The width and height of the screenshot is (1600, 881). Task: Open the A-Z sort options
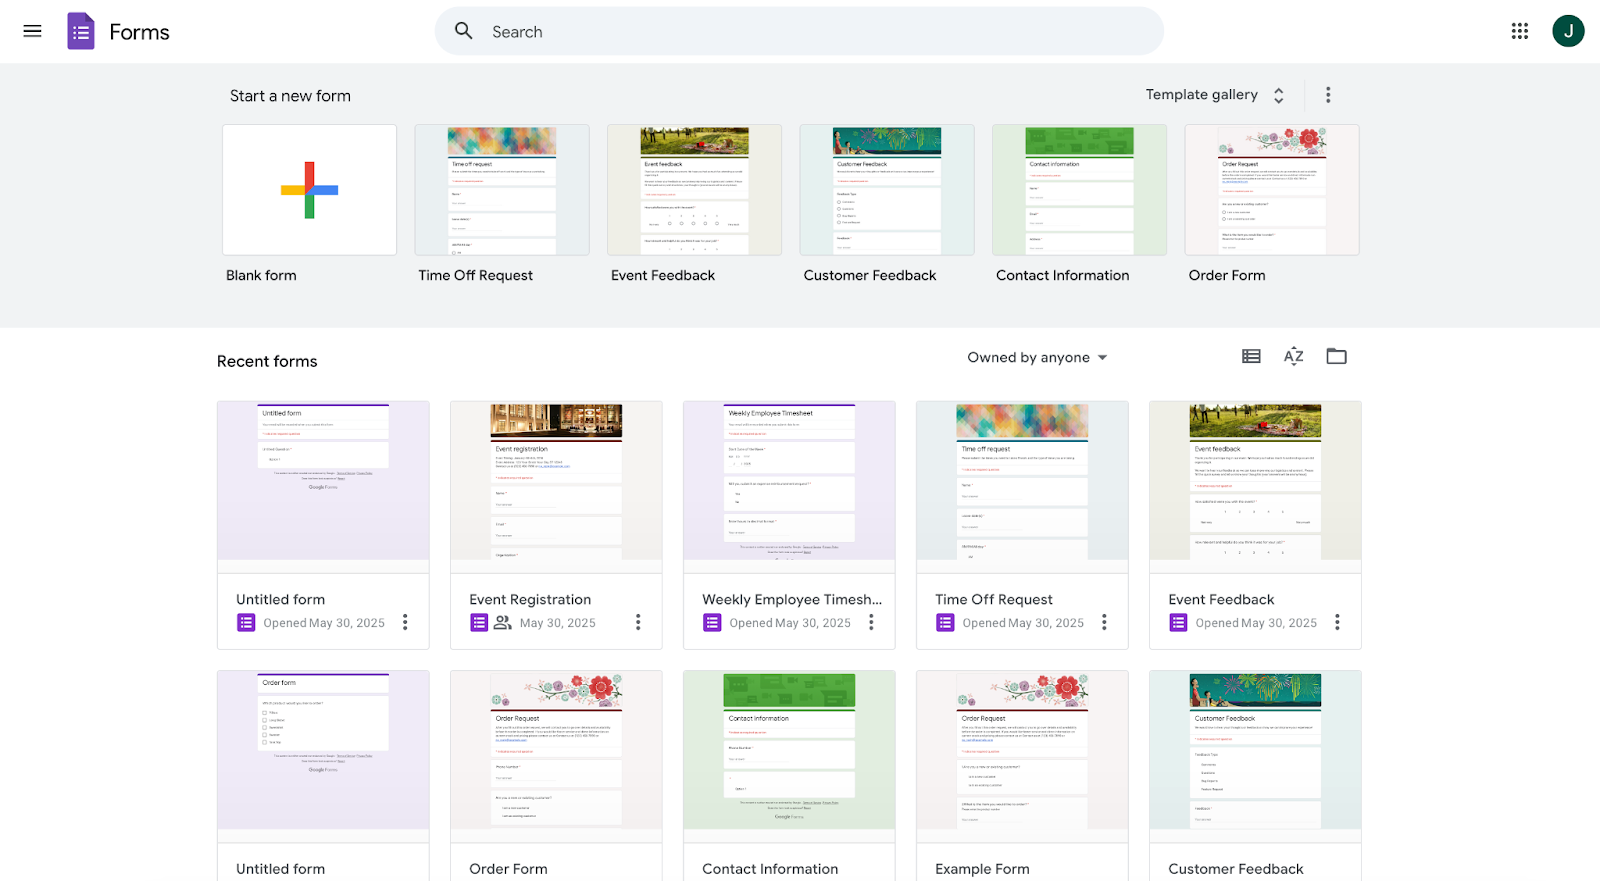pos(1293,356)
